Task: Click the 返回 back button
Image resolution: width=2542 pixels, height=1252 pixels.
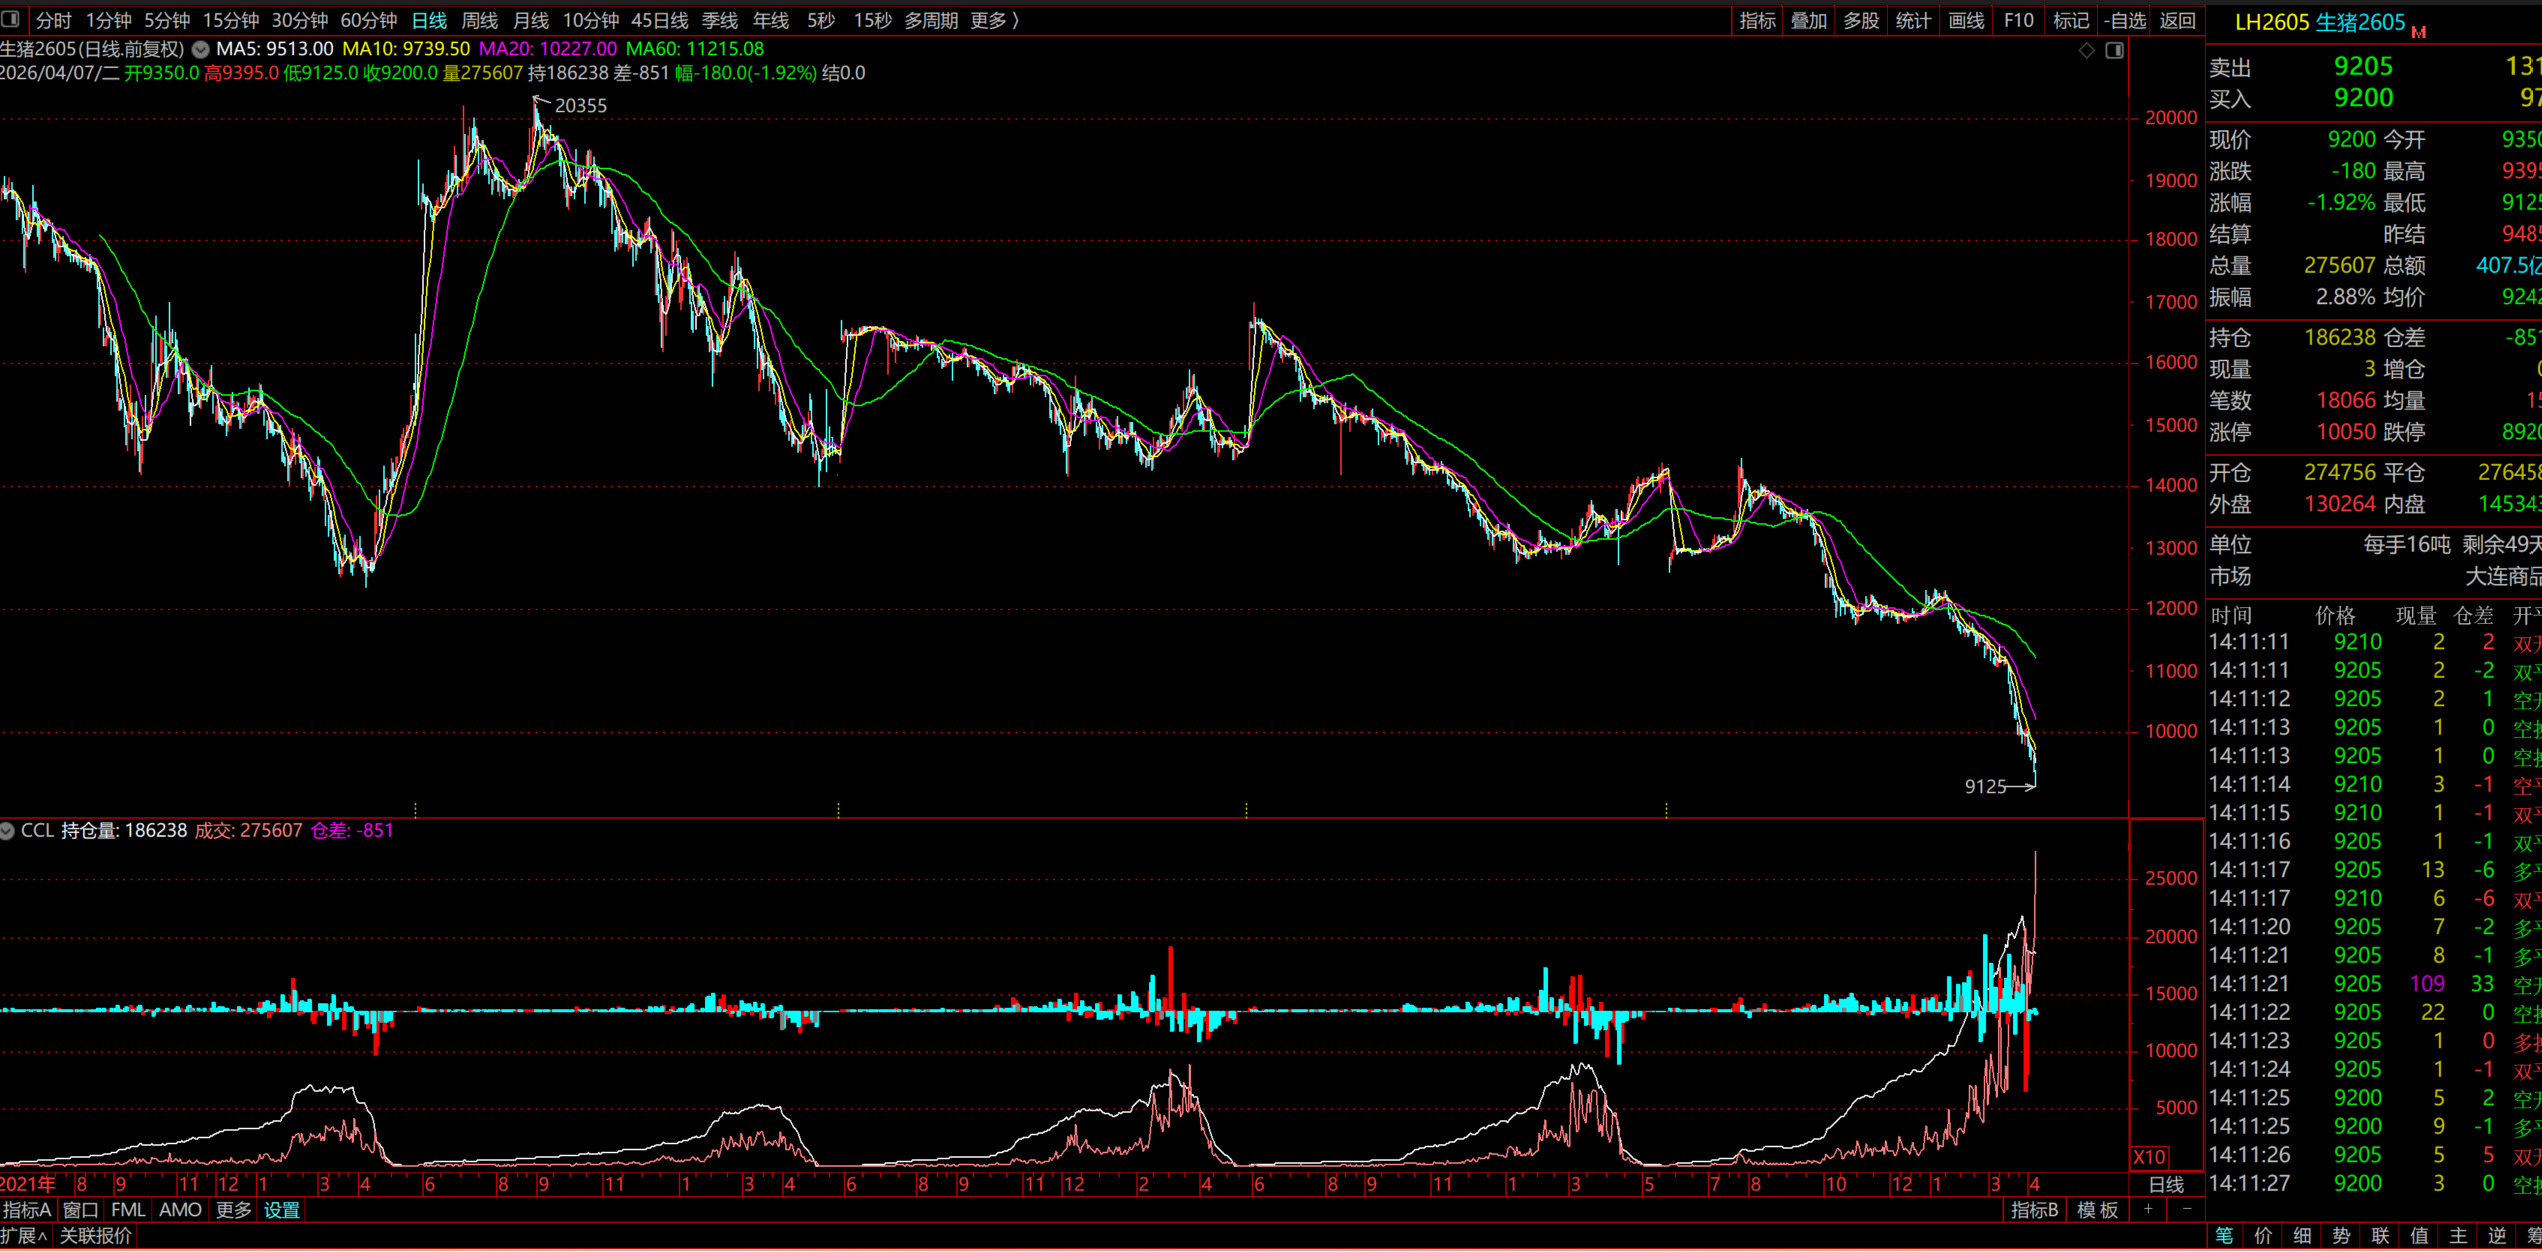Action: pyautogui.click(x=2177, y=20)
